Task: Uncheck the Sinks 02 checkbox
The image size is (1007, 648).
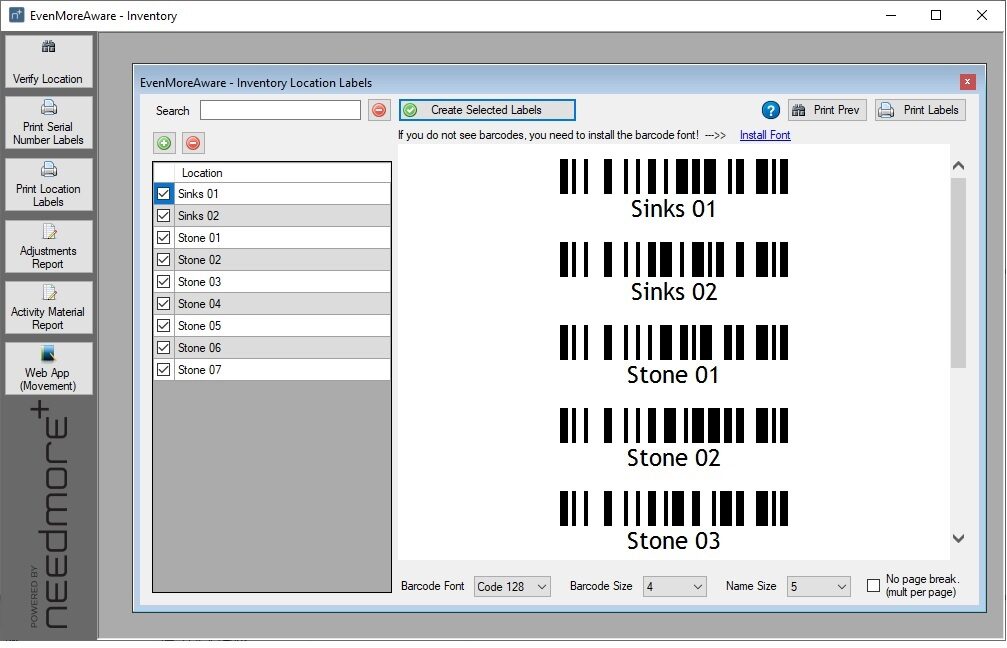Action: tap(164, 216)
